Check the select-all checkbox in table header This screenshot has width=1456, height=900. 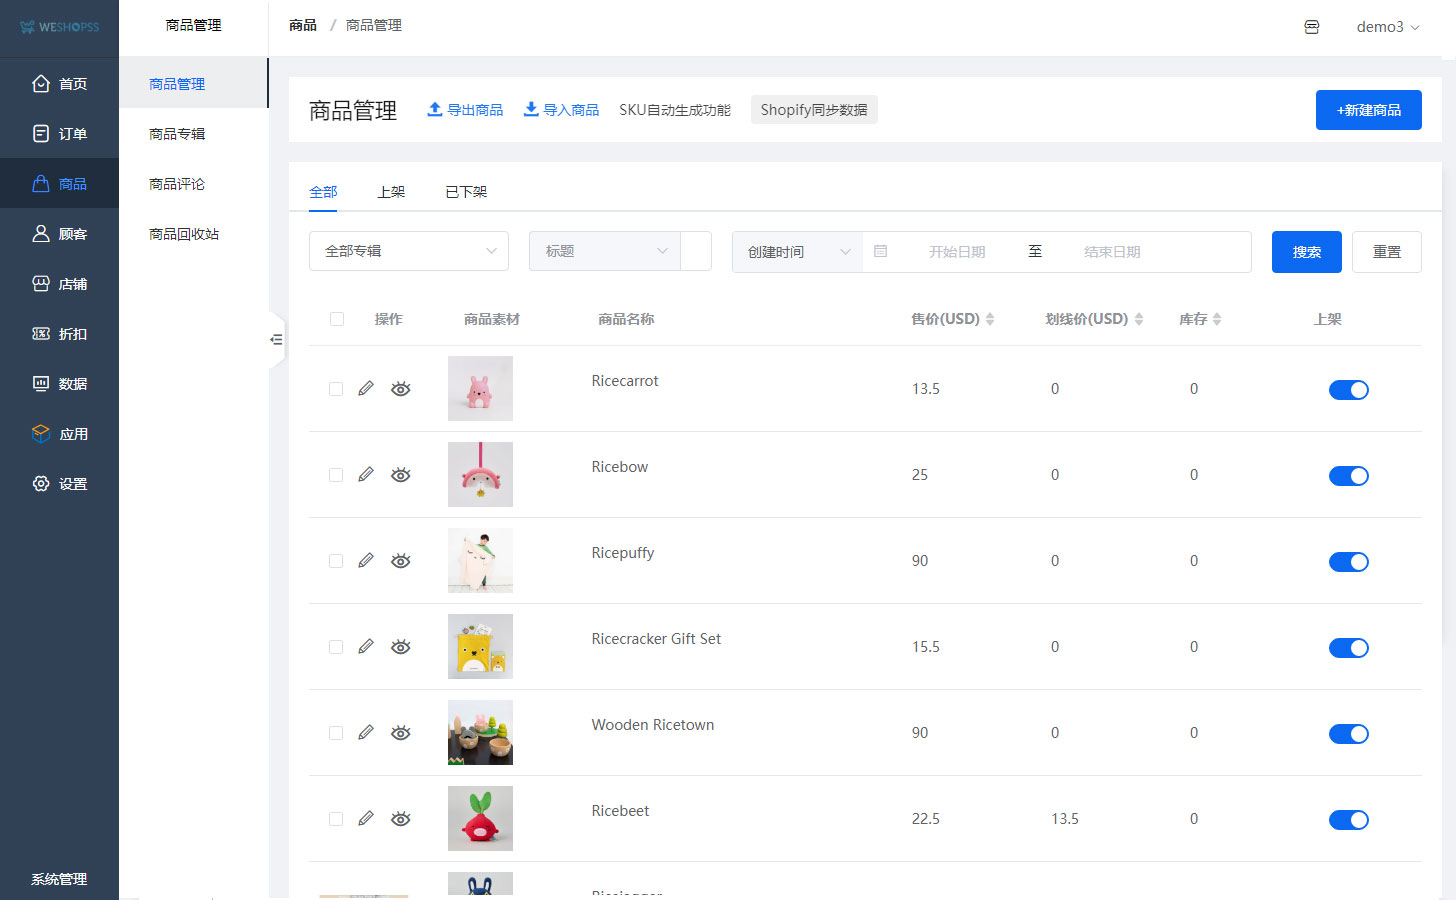click(x=337, y=319)
